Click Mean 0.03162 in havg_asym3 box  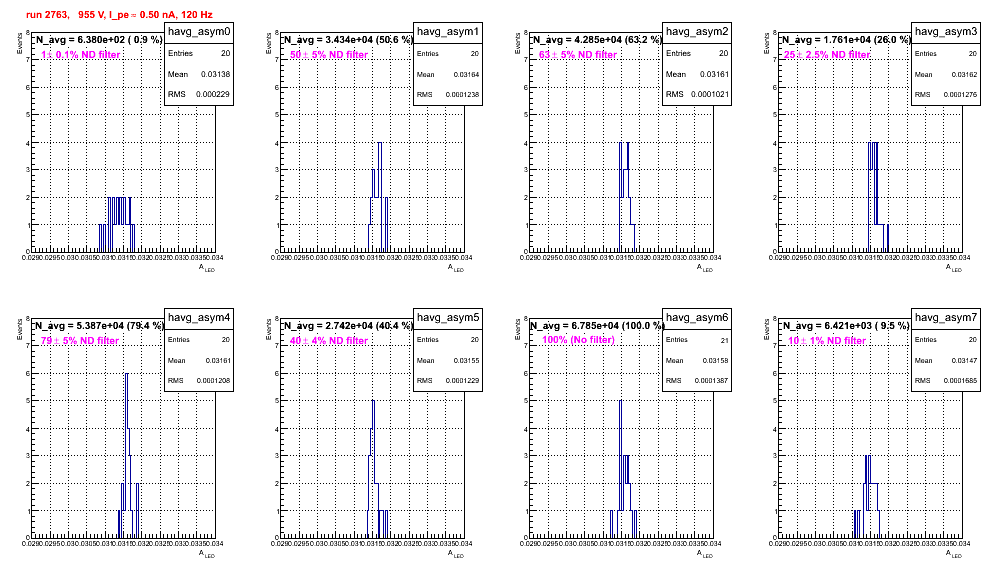pos(946,74)
